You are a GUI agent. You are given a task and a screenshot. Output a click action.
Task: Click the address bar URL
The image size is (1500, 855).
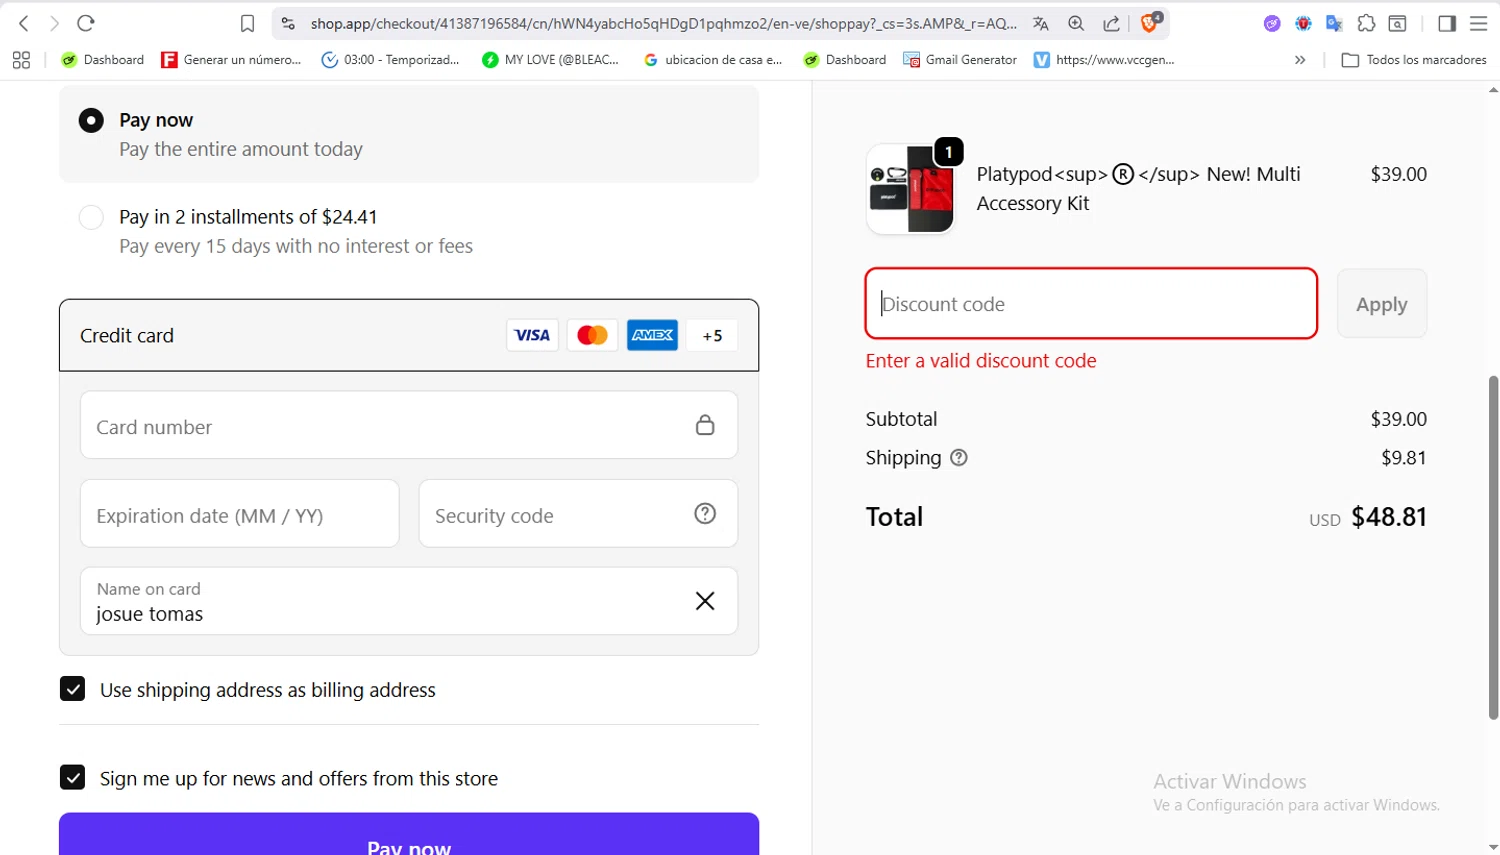[x=663, y=23]
